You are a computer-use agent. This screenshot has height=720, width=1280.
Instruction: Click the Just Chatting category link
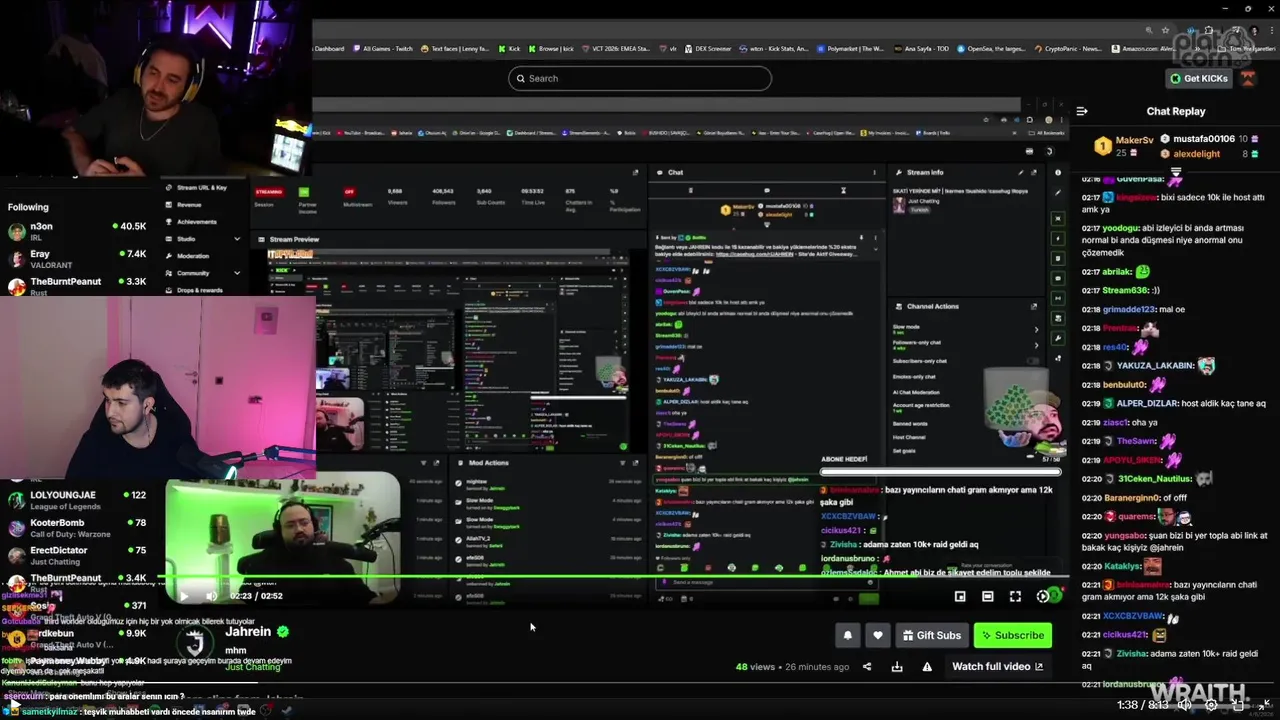253,666
